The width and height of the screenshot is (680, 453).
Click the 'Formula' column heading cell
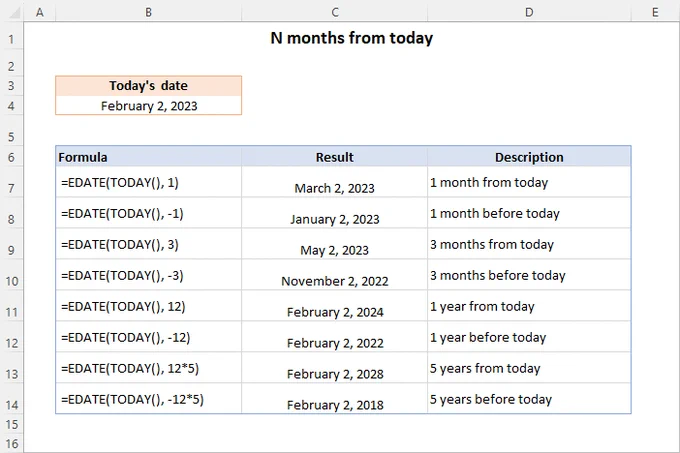(x=148, y=157)
